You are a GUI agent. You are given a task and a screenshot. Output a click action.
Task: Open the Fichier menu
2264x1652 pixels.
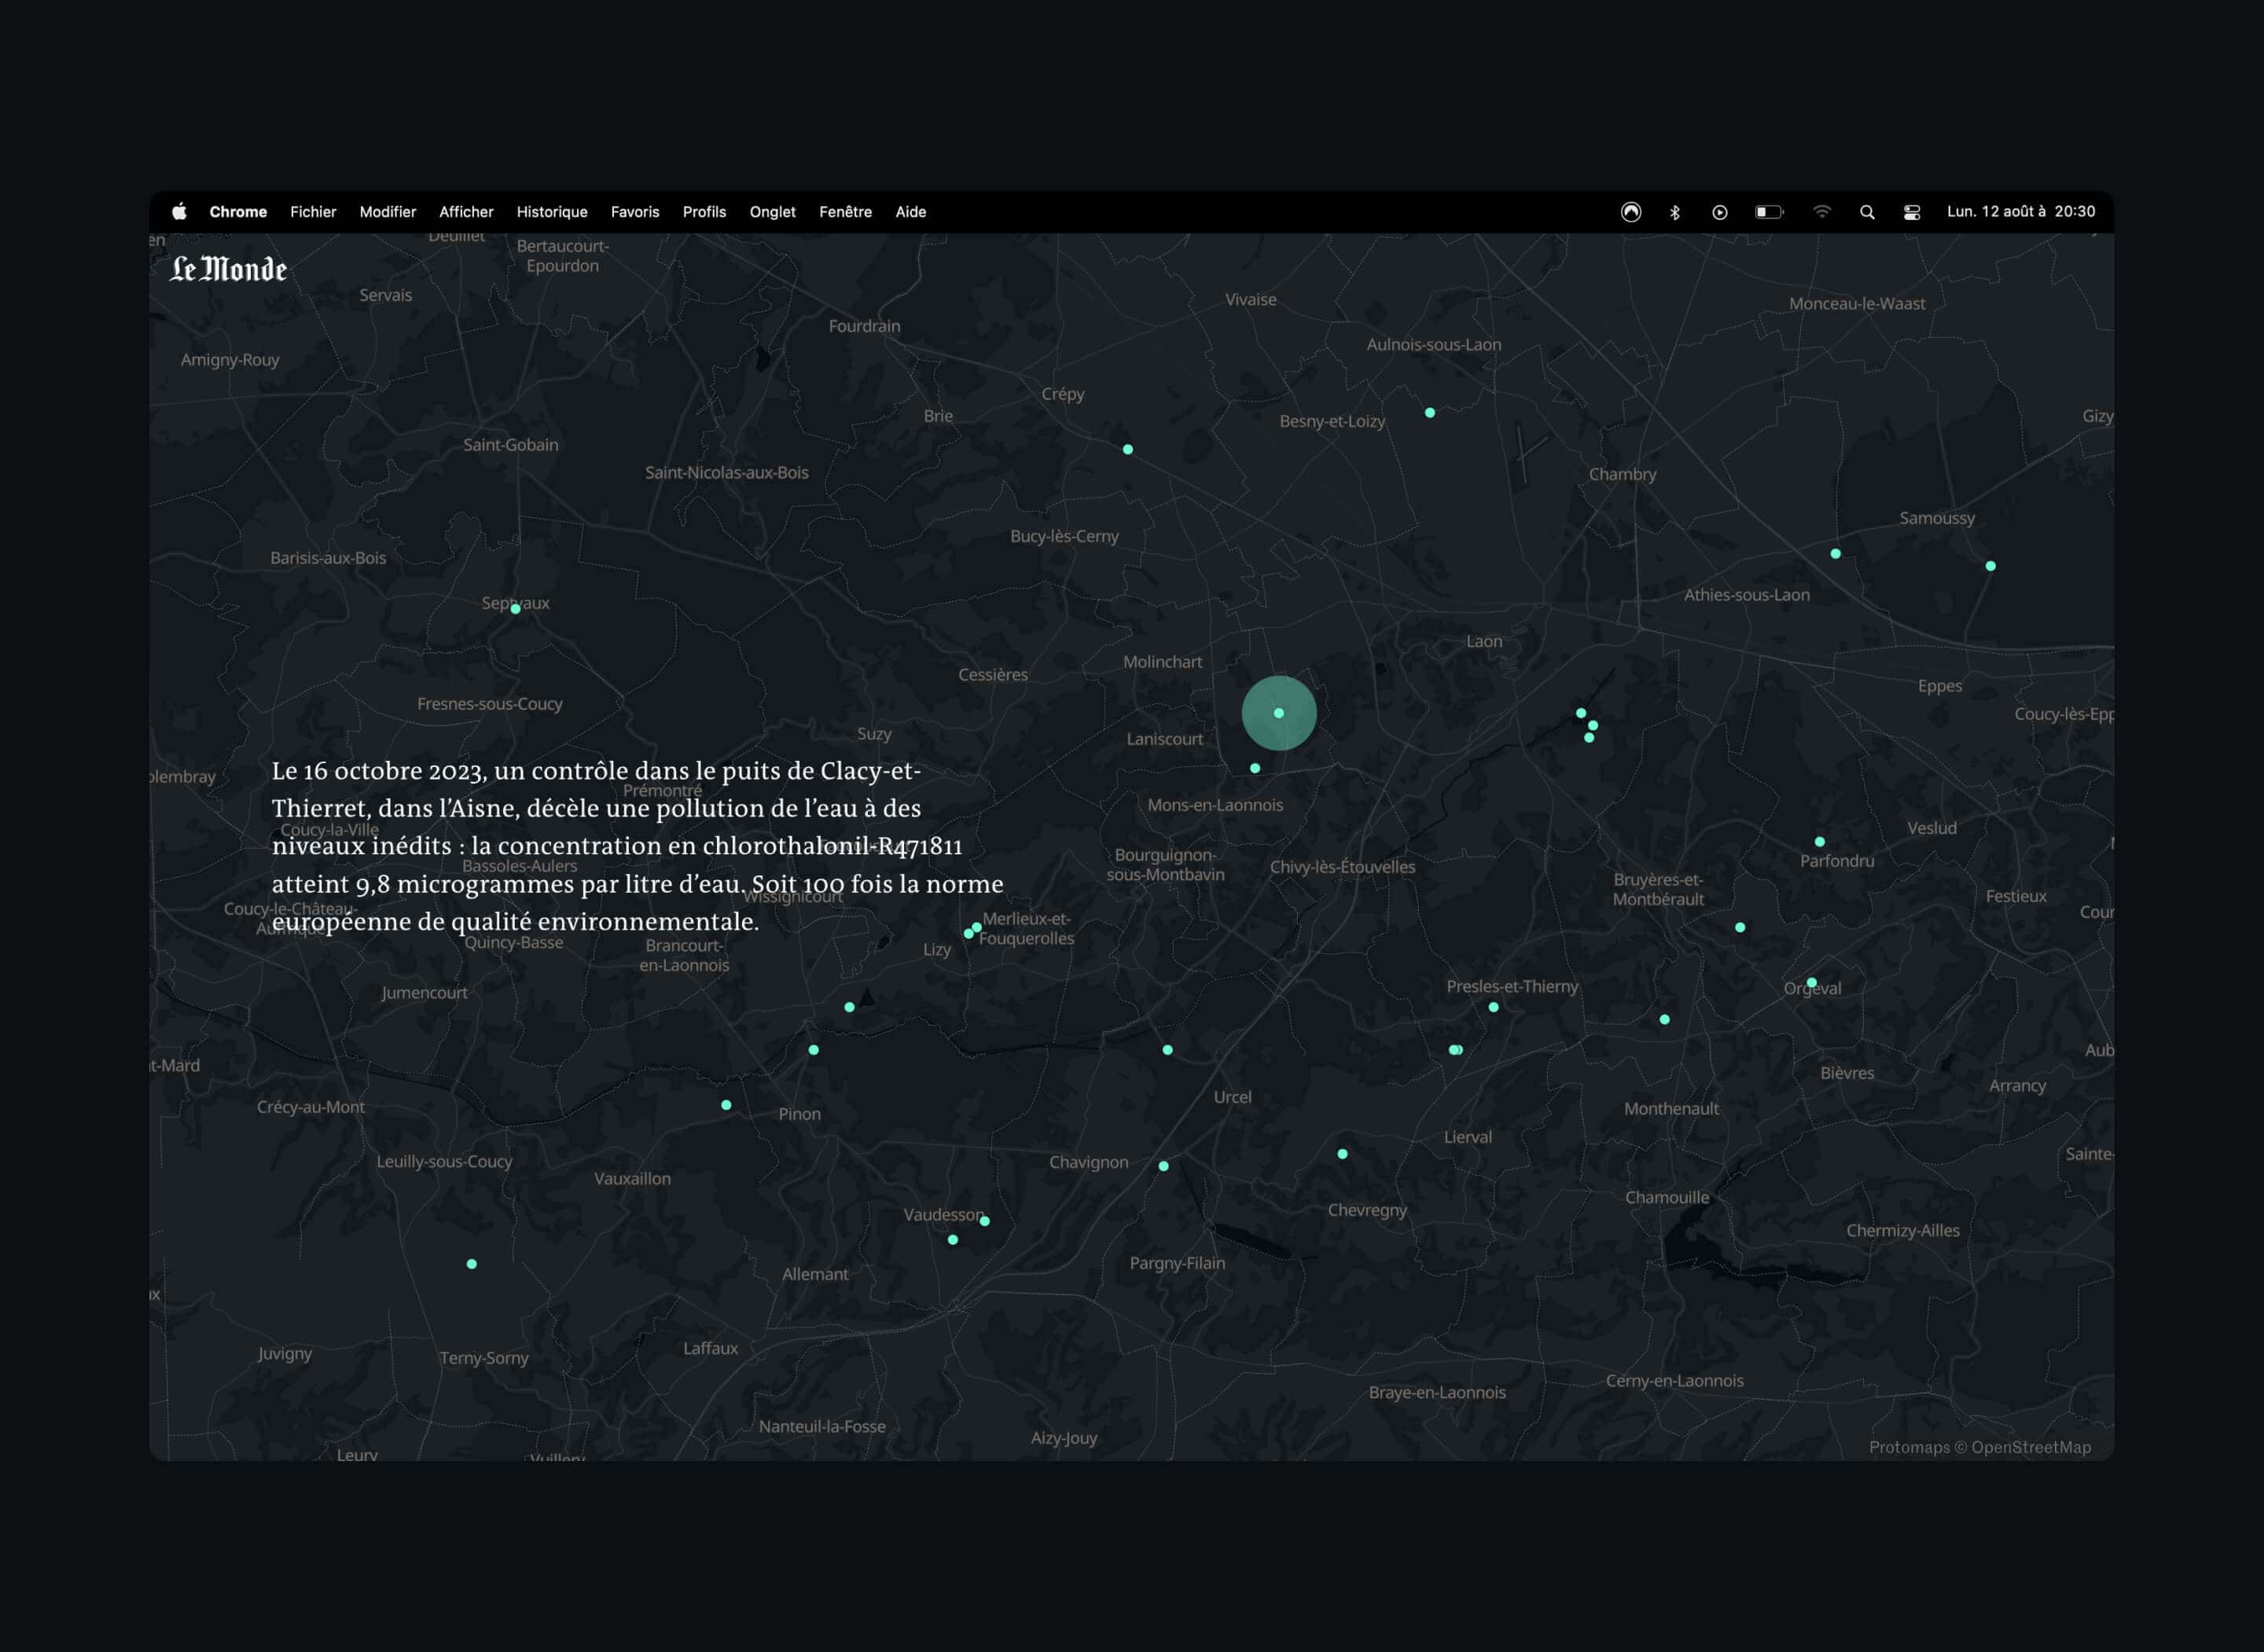[313, 212]
